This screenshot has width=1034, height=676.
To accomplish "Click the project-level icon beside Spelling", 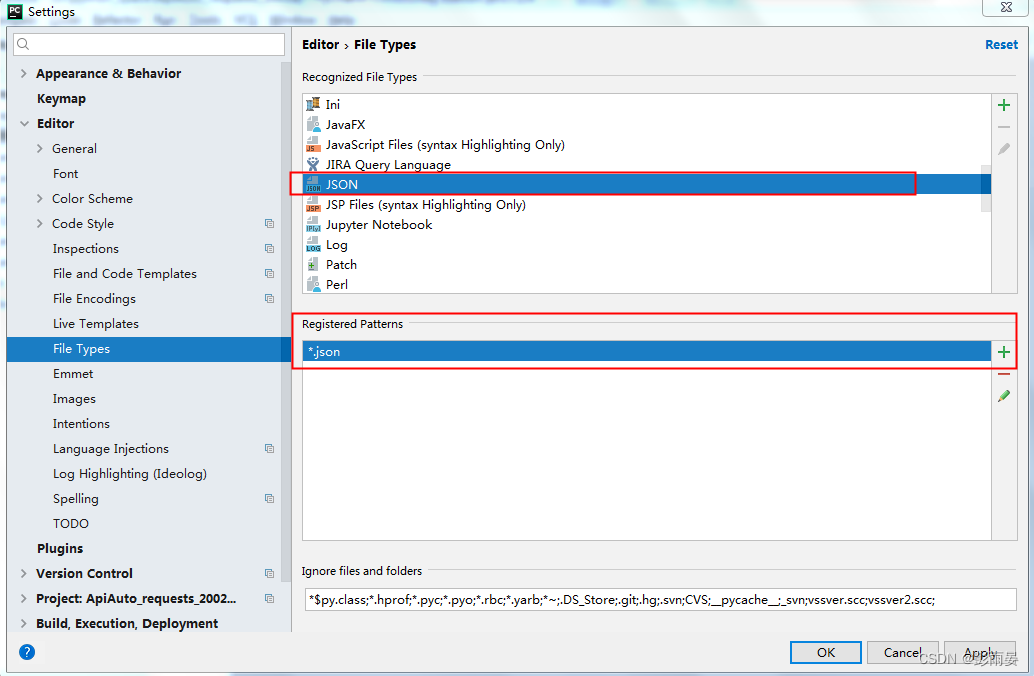I will [x=269, y=499].
